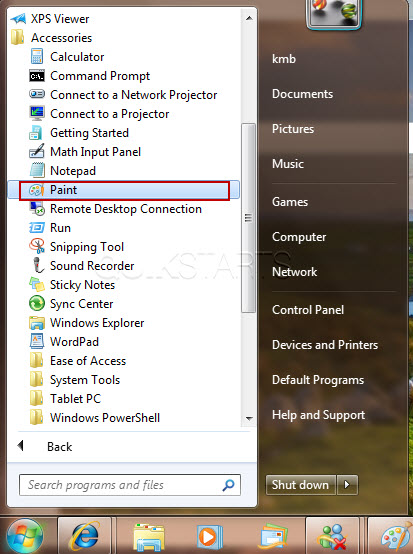Click the Paint palette icon in the list
This screenshot has width=413, height=554.
[36, 190]
